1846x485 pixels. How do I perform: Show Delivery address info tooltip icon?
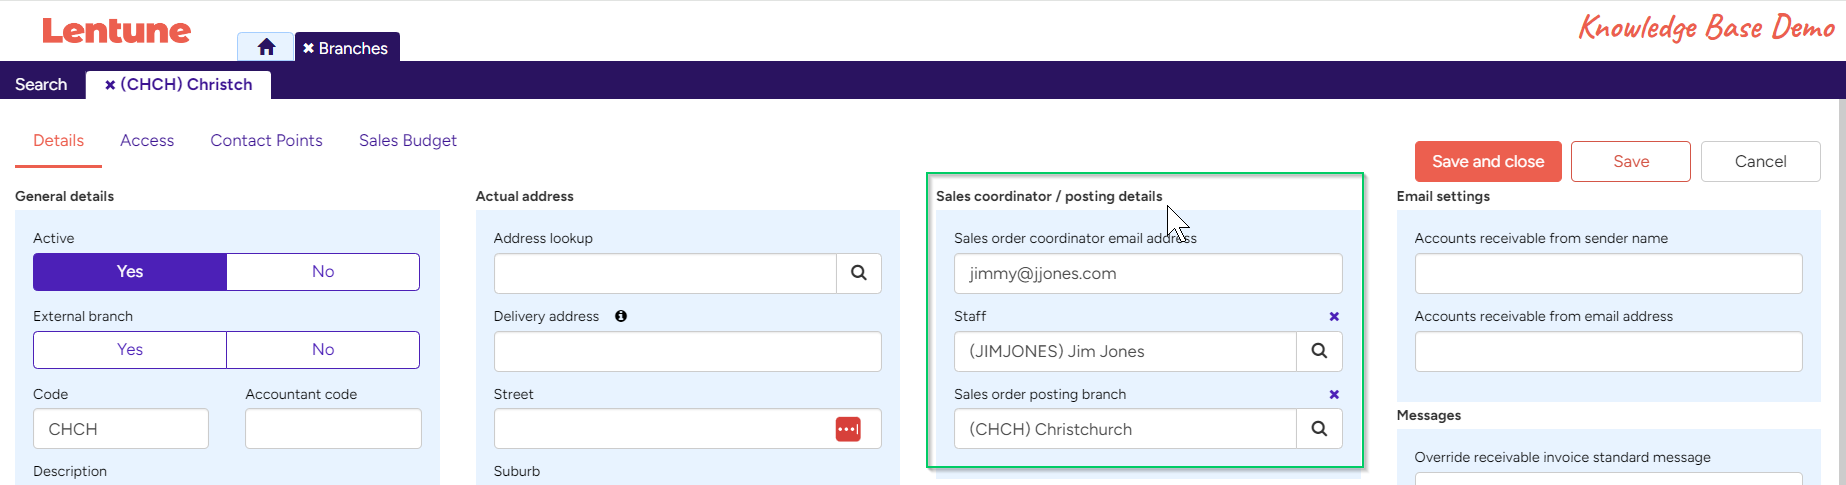click(x=621, y=316)
